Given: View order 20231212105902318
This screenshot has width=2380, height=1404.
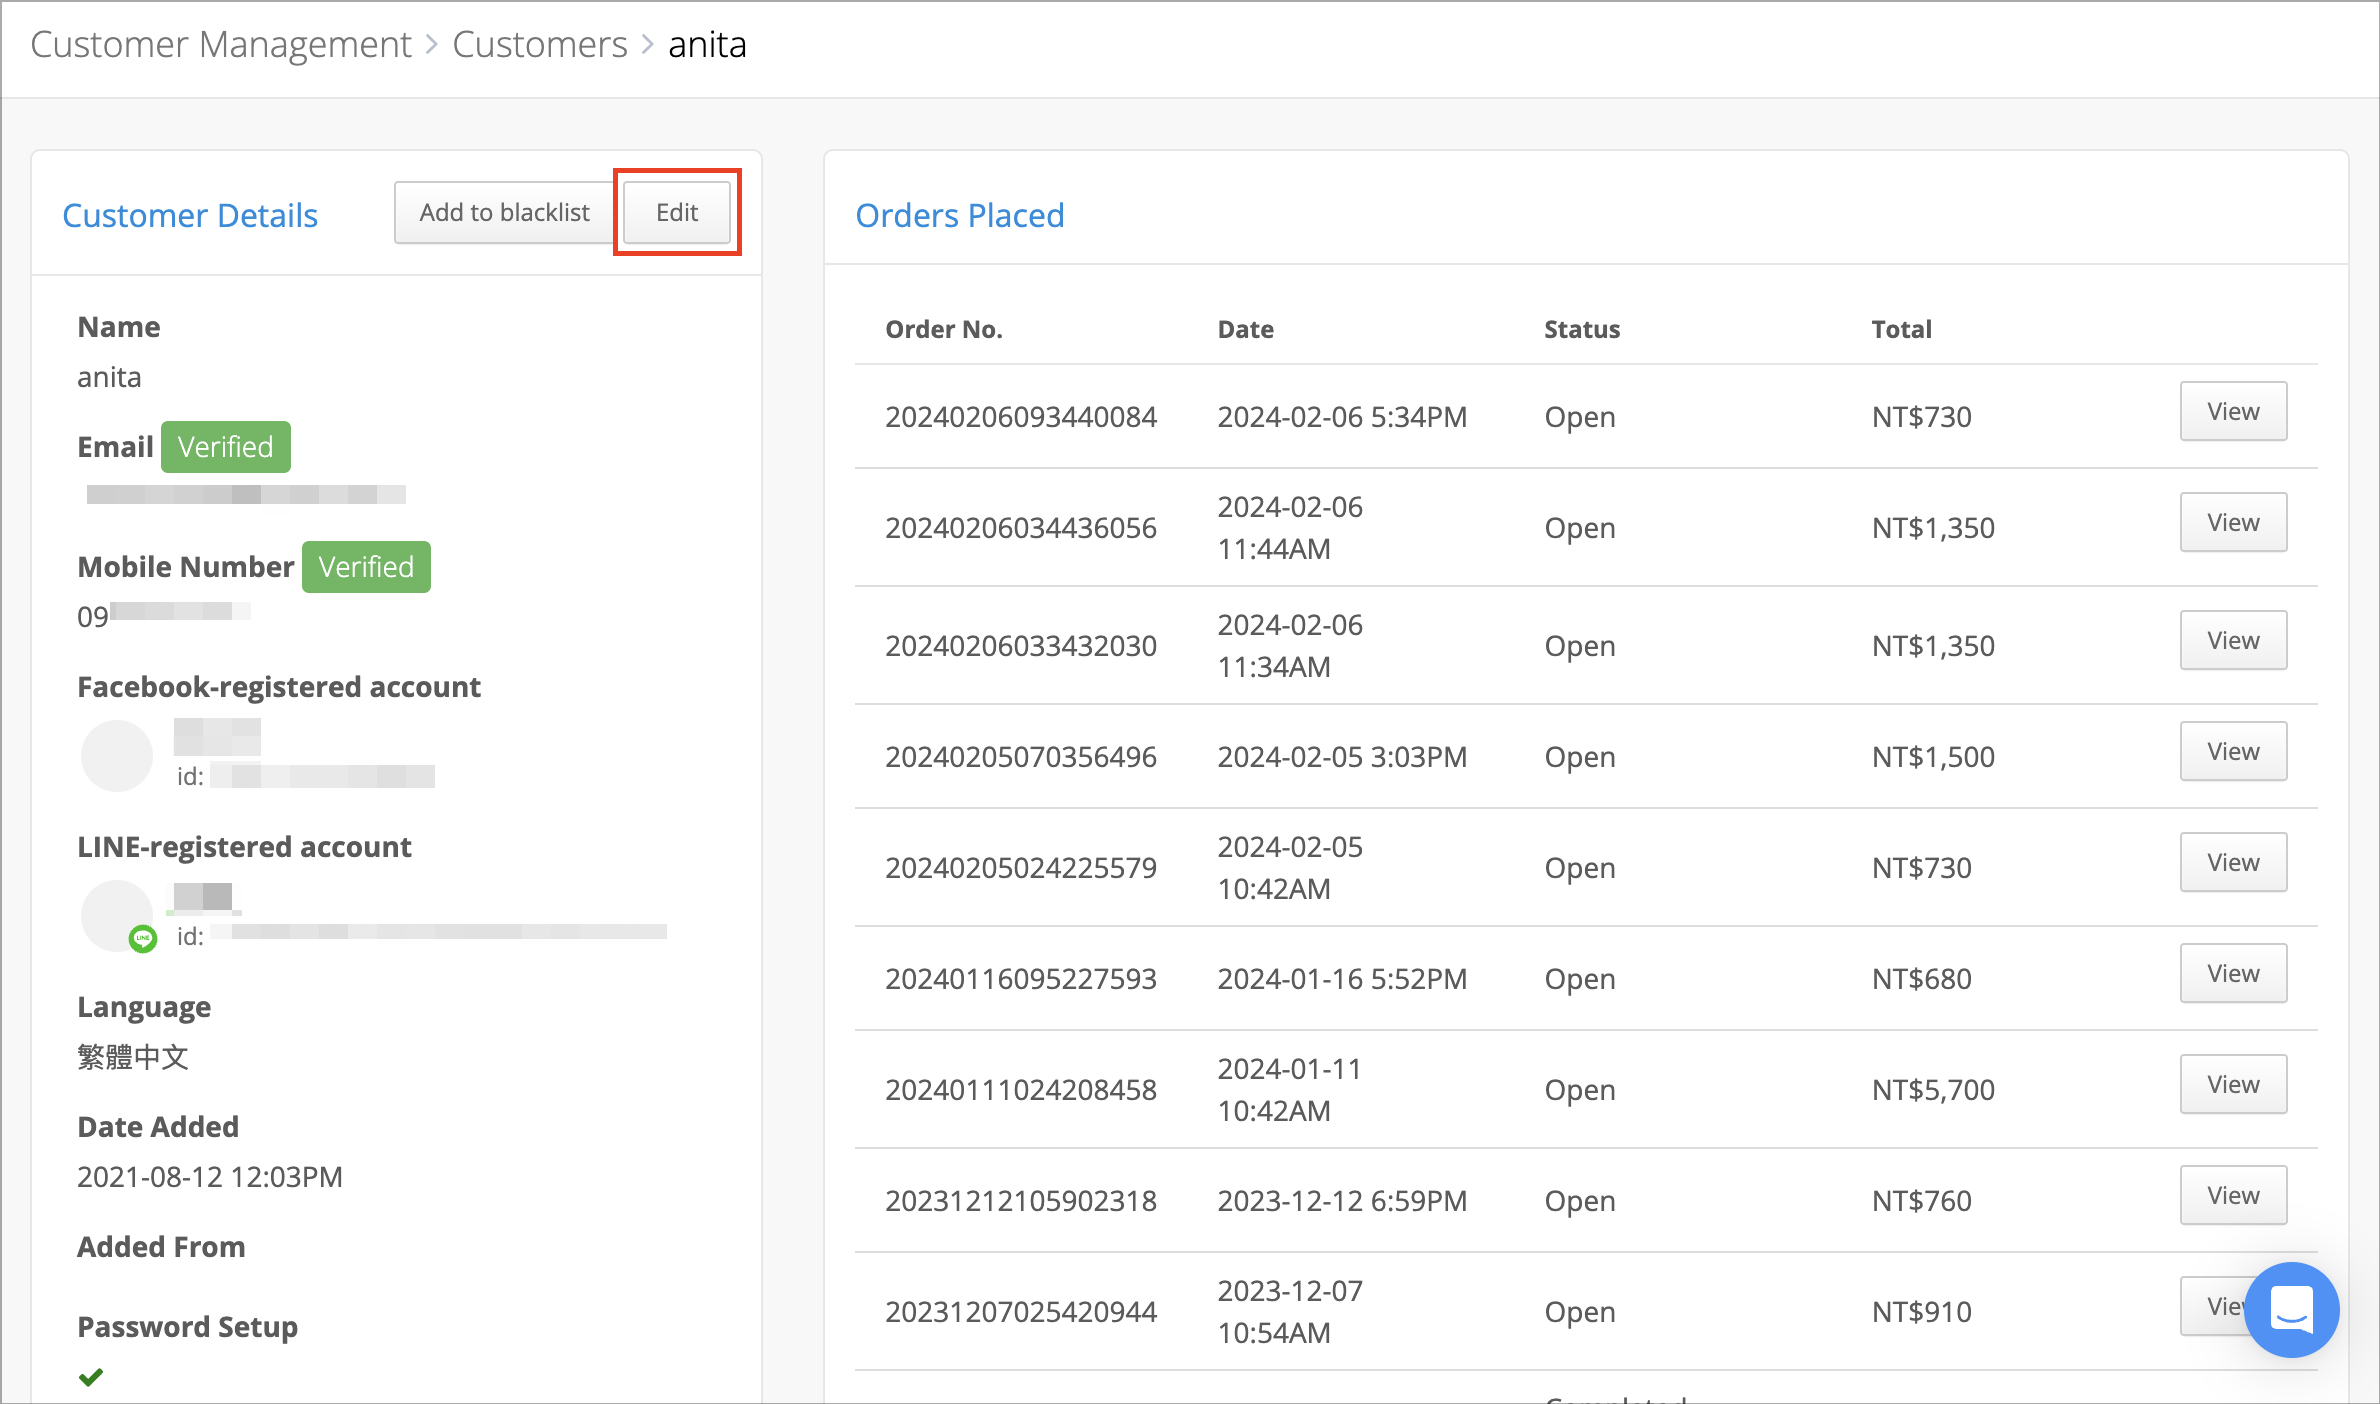Looking at the screenshot, I should coord(2232,1195).
